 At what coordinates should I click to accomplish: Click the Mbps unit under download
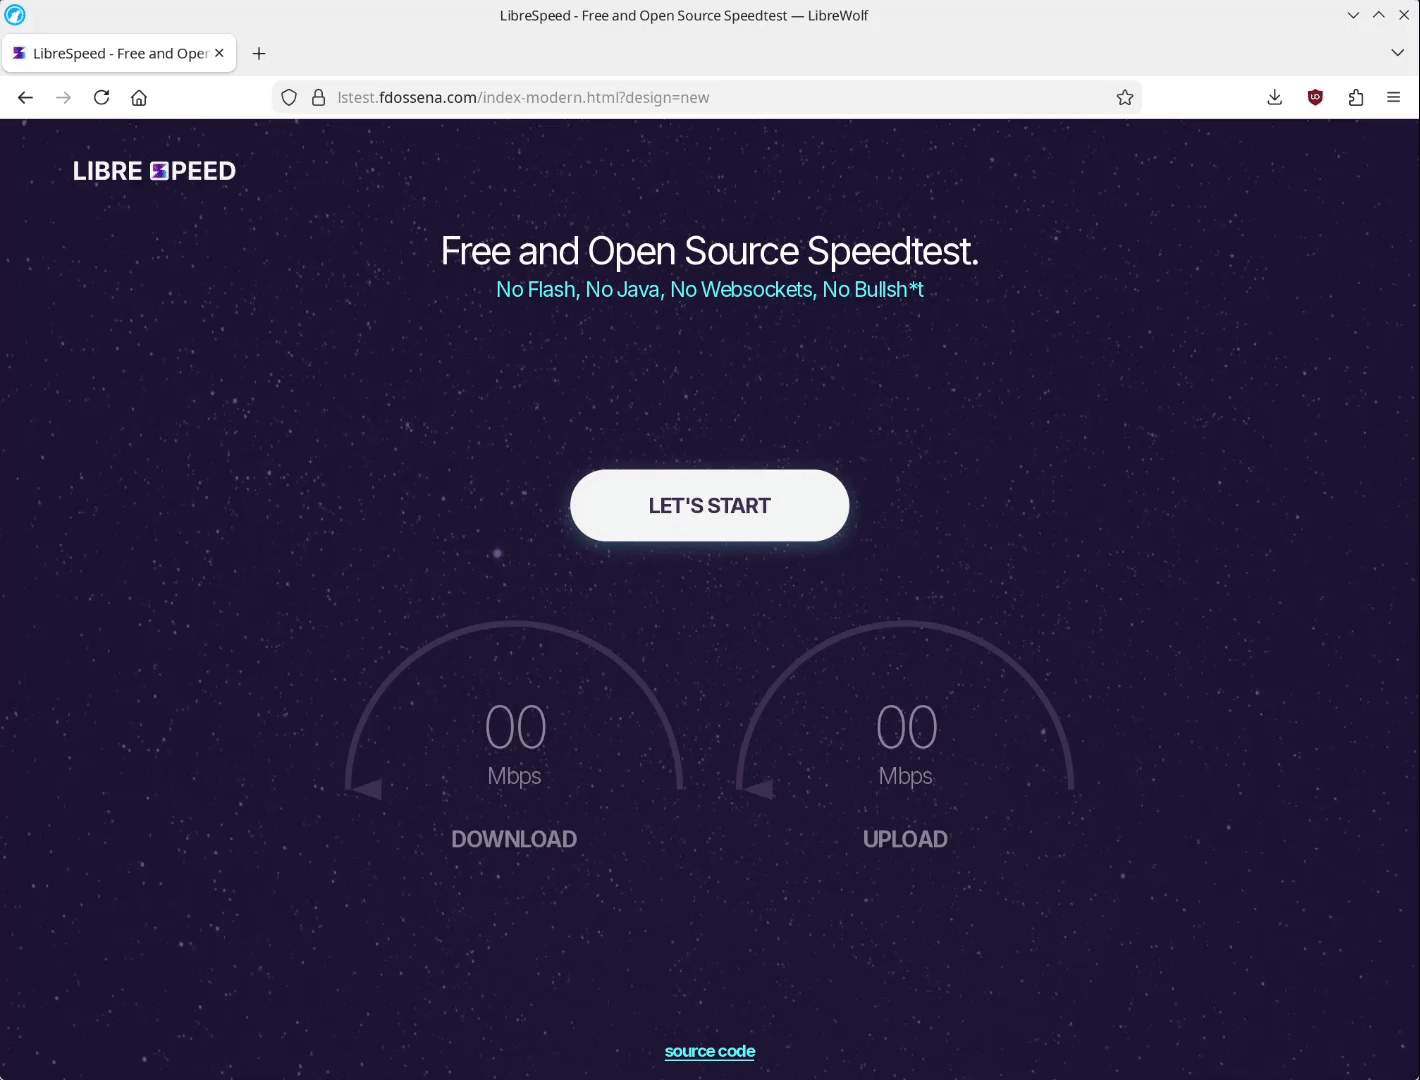[x=514, y=776]
